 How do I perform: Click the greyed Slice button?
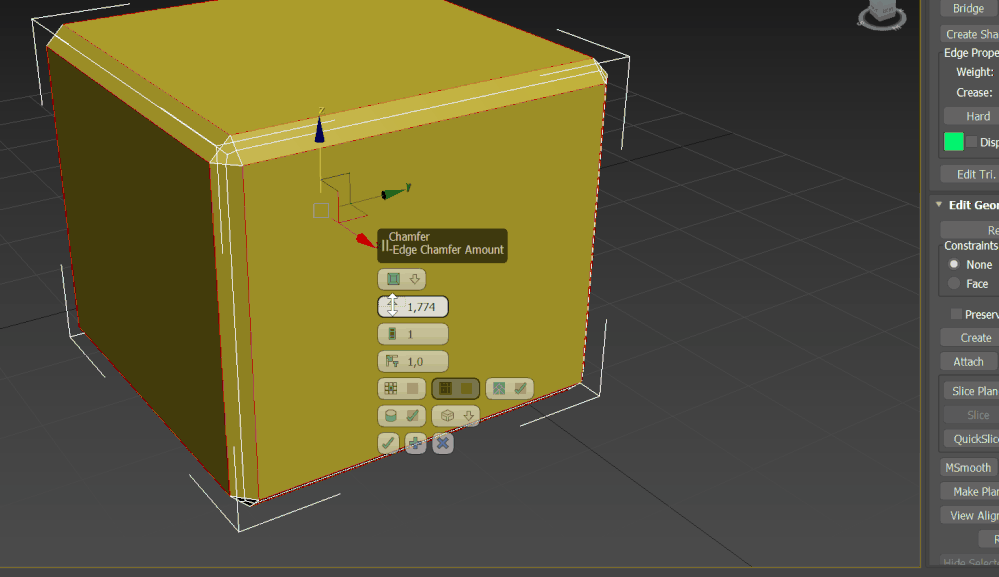[x=971, y=415]
